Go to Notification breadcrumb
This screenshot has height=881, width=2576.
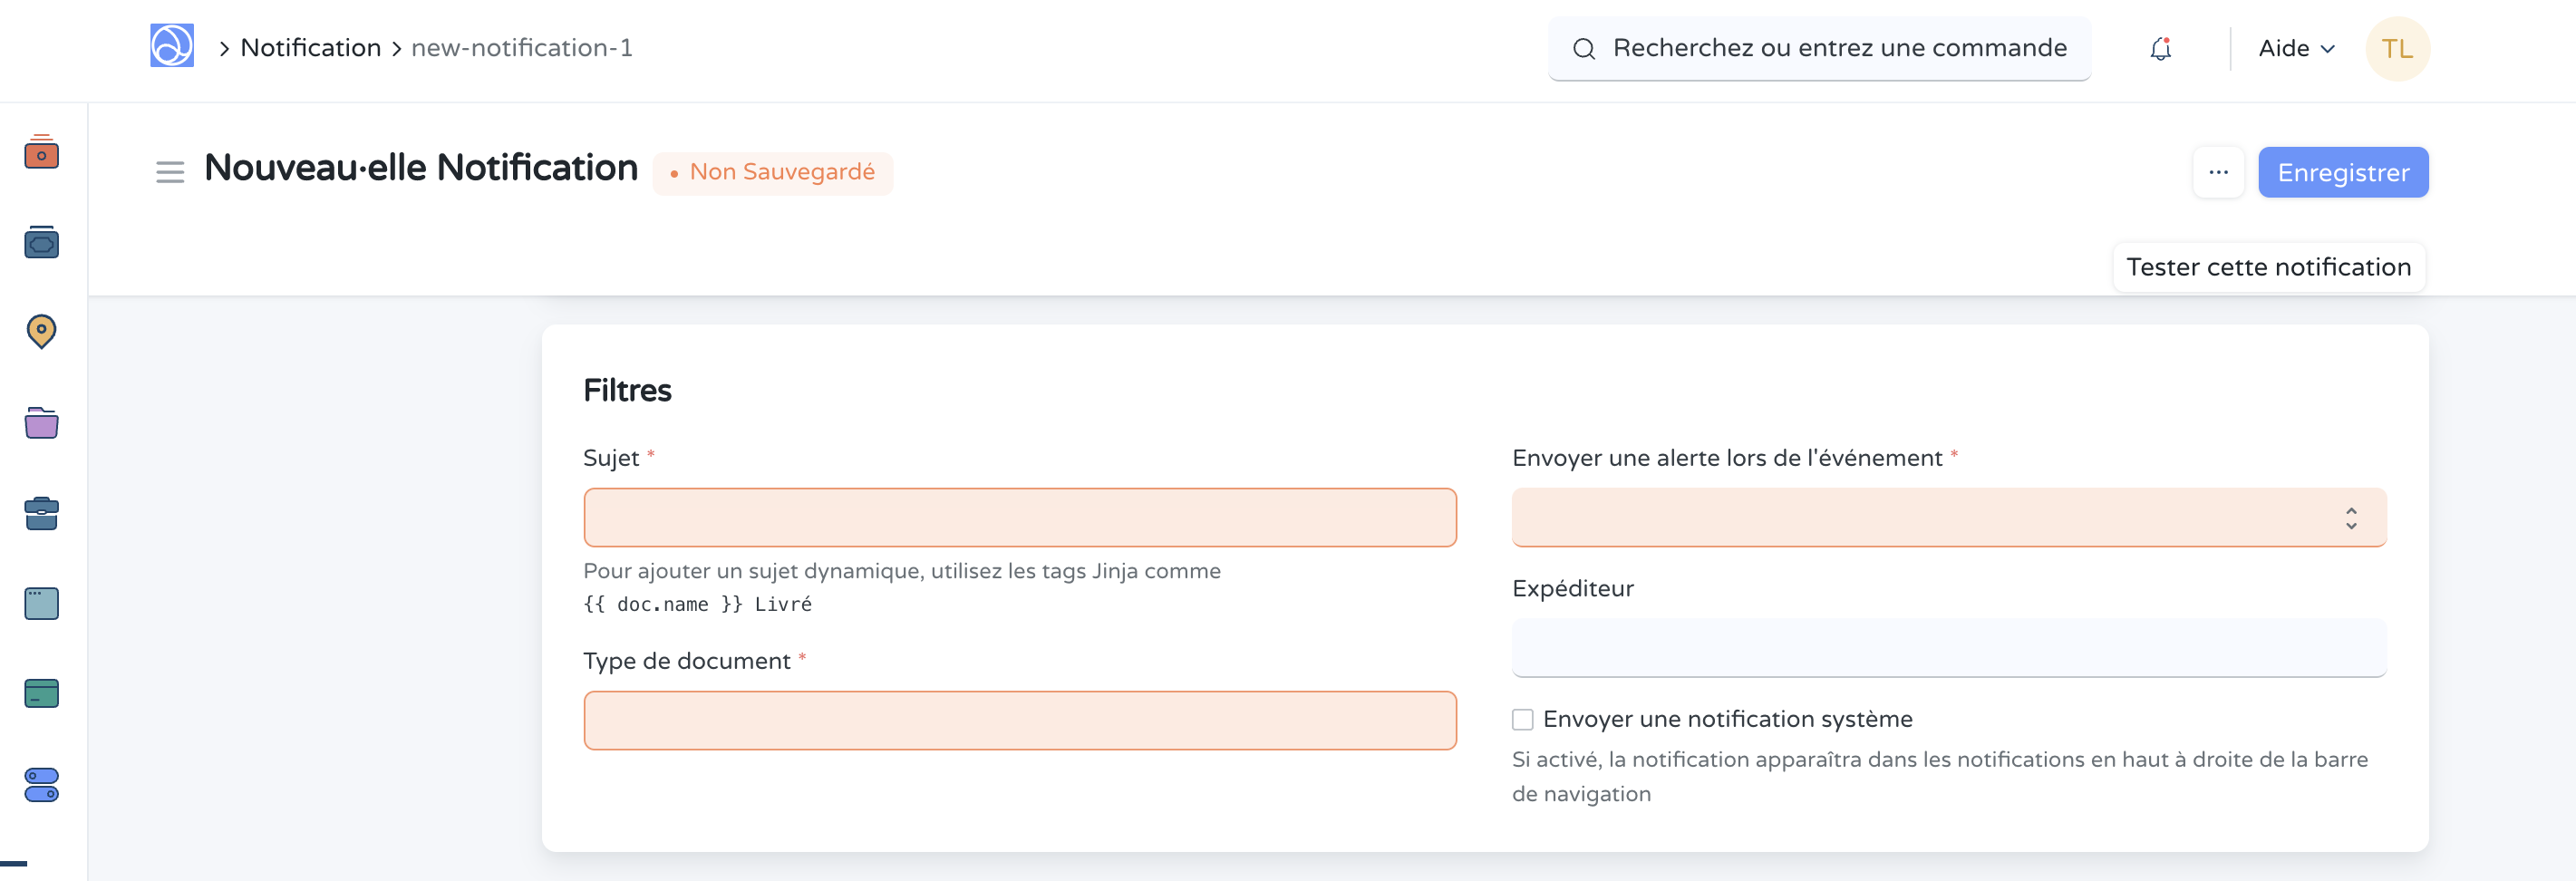tap(311, 47)
